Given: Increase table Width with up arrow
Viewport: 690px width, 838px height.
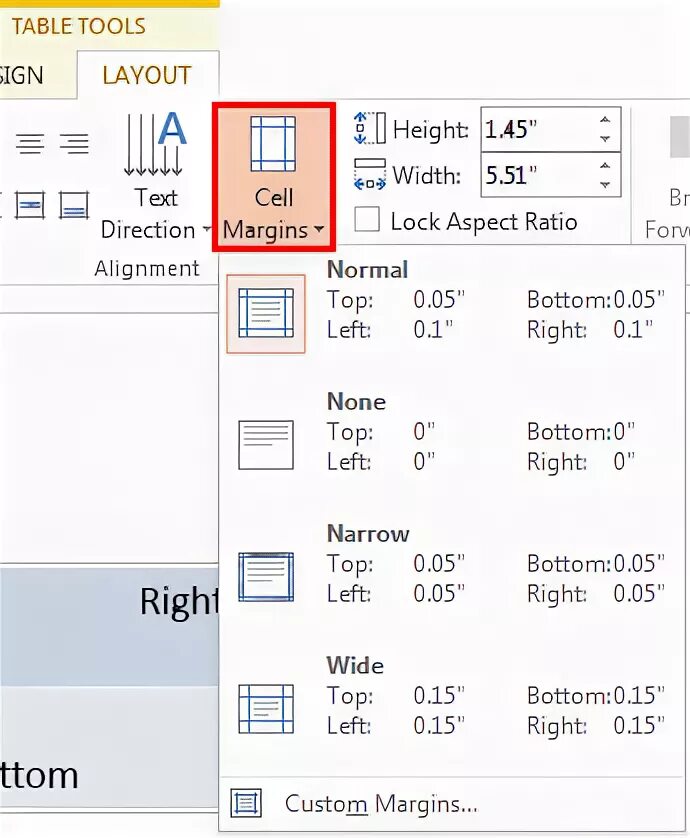Looking at the screenshot, I should pos(604,165).
